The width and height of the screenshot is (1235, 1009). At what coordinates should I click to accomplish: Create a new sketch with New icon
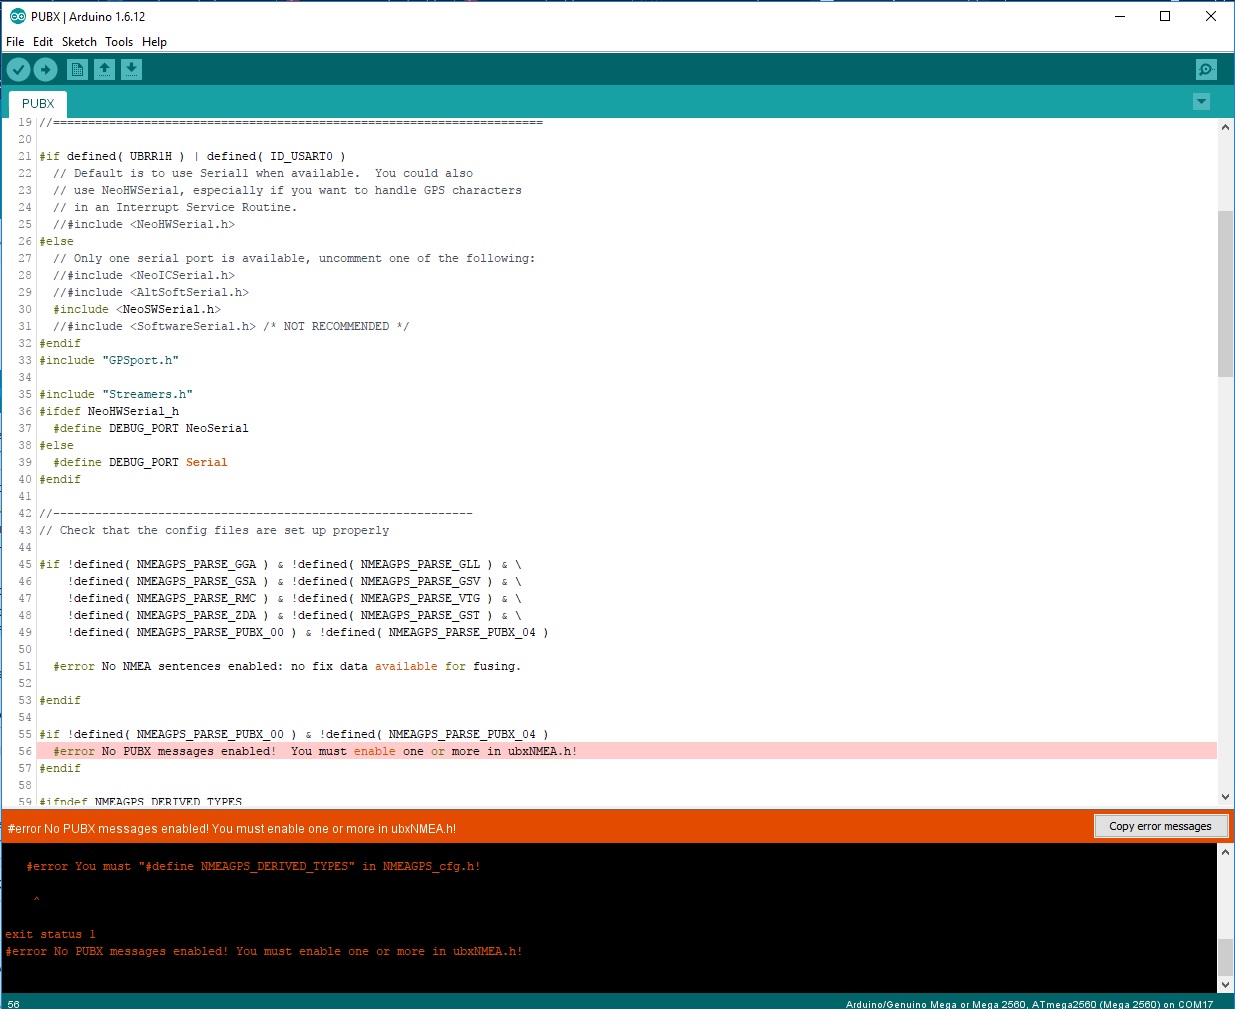pyautogui.click(x=77, y=69)
